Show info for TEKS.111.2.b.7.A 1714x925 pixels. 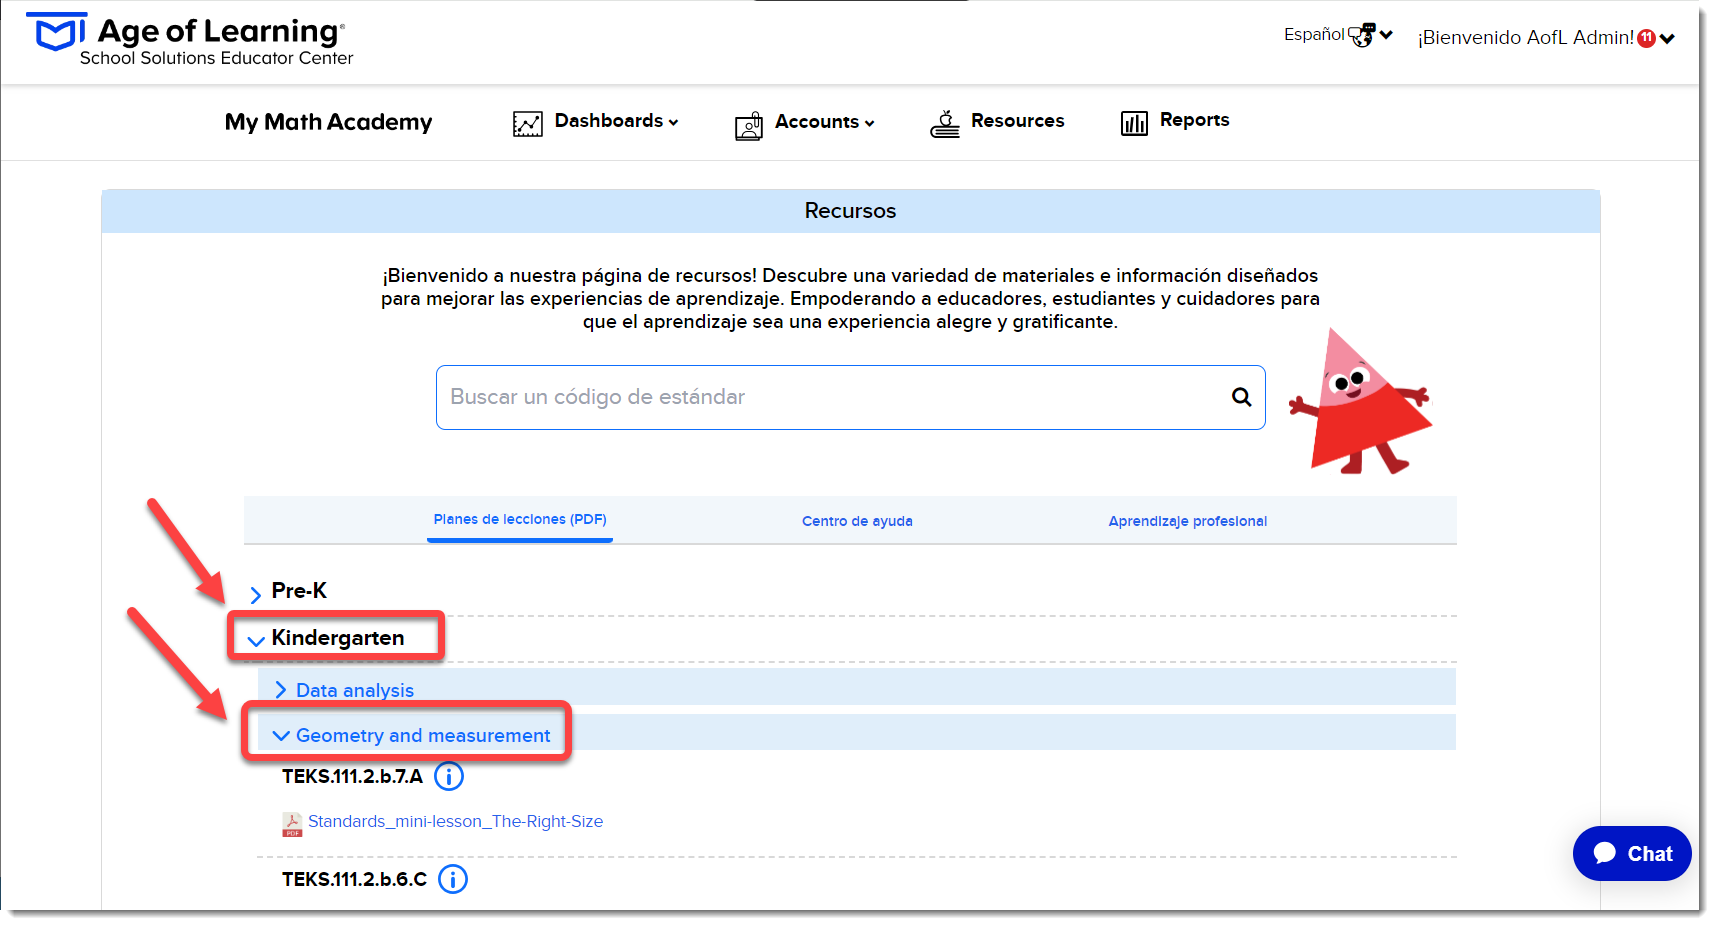pos(449,776)
